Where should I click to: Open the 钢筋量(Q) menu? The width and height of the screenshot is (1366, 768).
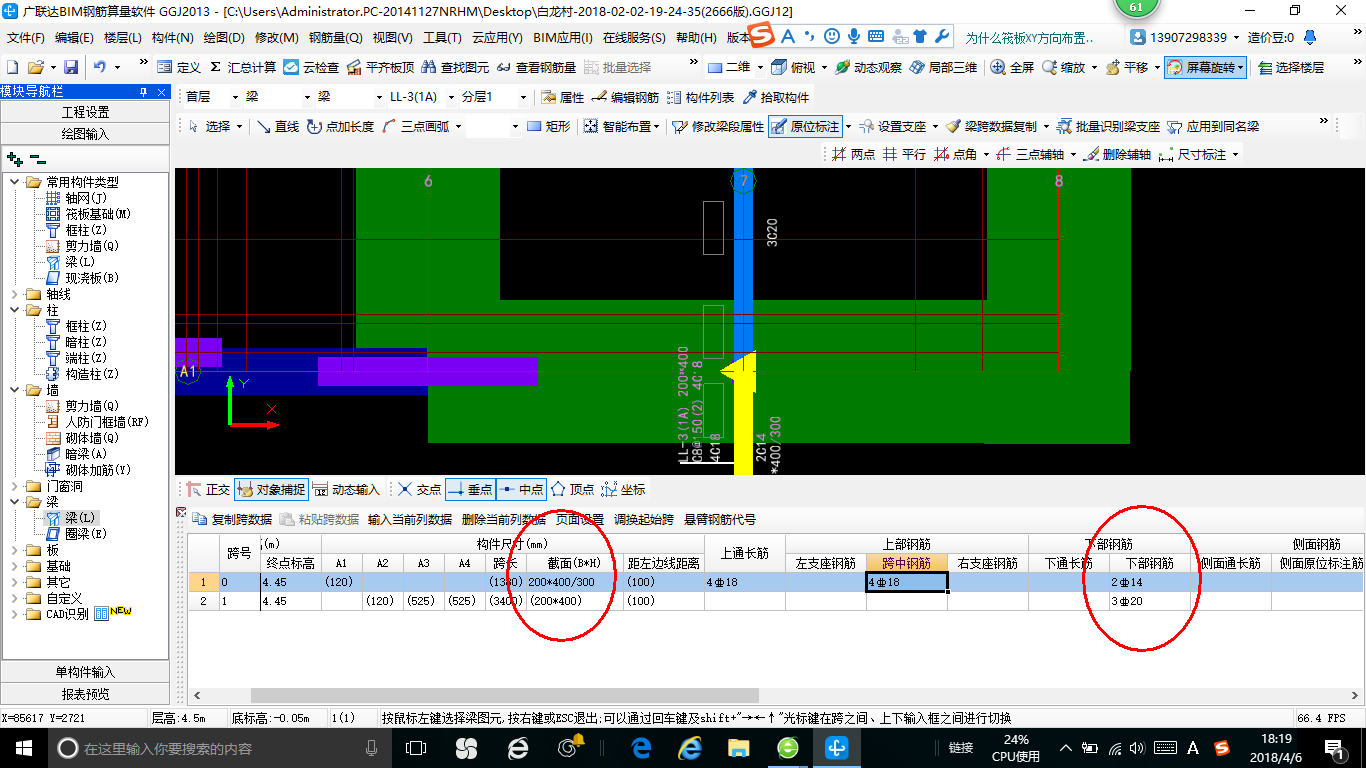(335, 38)
